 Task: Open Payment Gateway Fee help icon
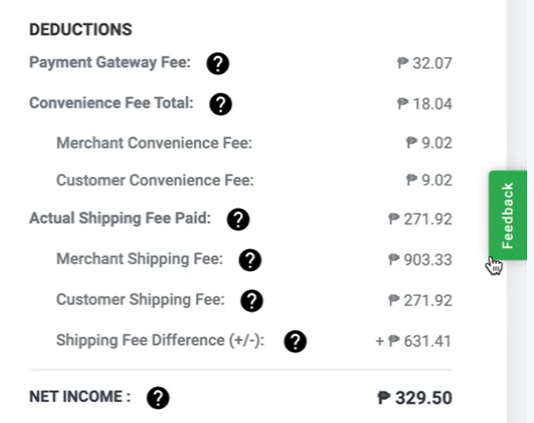click(x=218, y=63)
